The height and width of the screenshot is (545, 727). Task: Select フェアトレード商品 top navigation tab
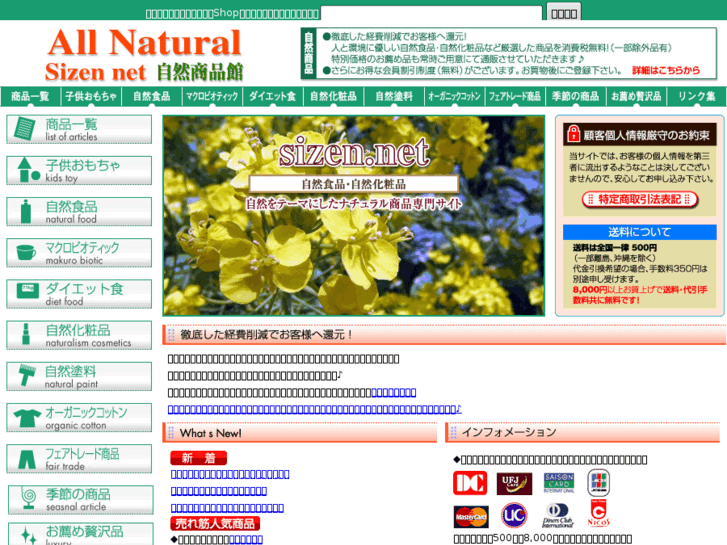coord(515,96)
